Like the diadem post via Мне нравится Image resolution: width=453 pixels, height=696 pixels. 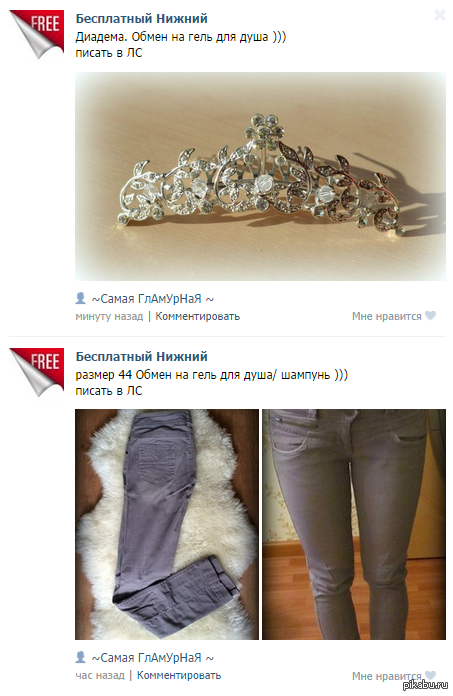pos(386,316)
